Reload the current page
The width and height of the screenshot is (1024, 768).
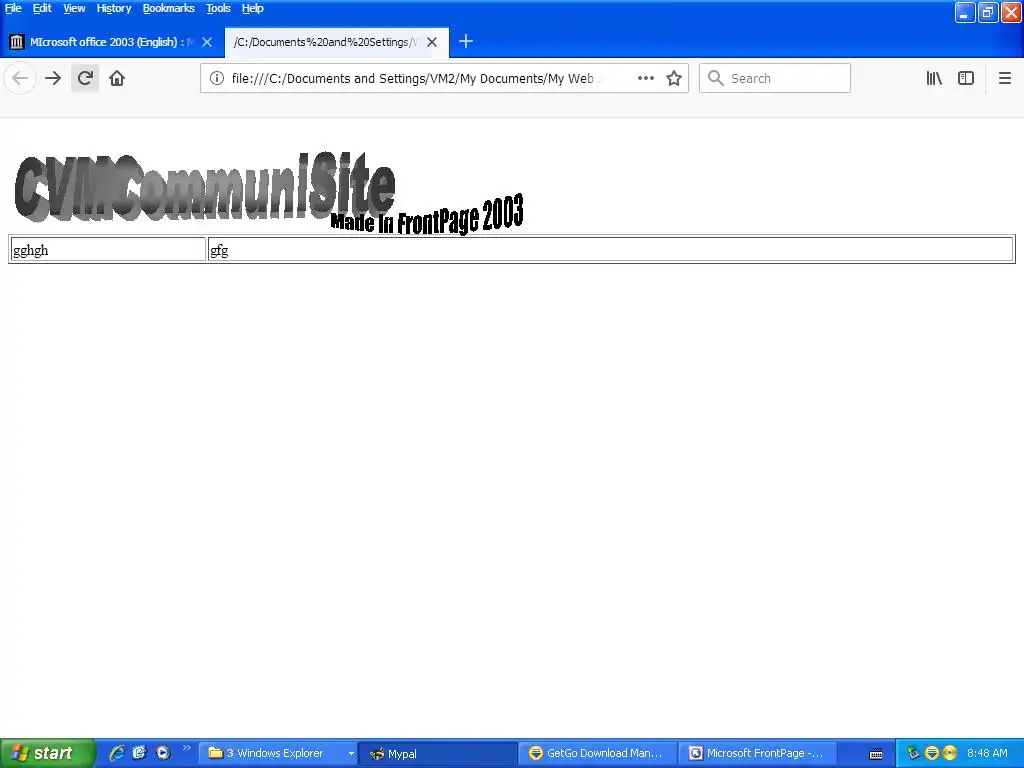click(85, 78)
